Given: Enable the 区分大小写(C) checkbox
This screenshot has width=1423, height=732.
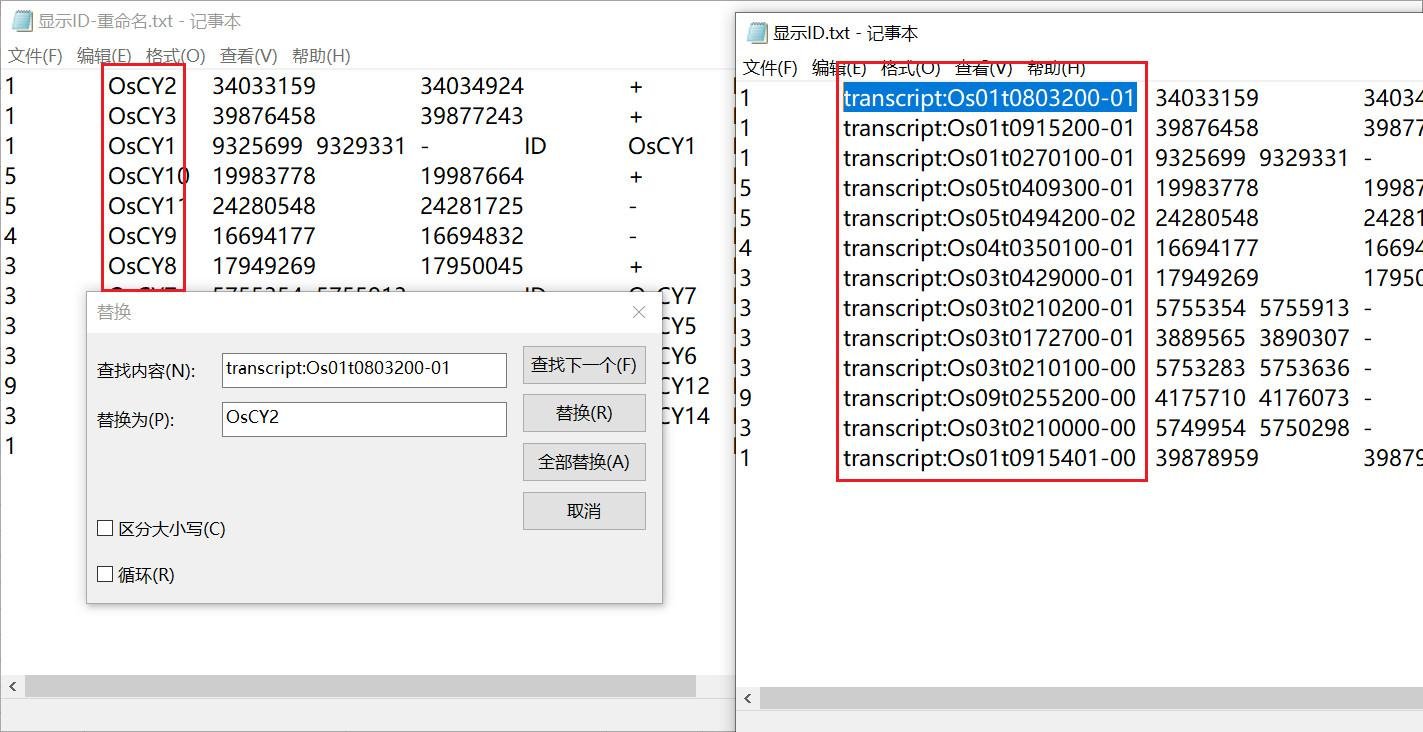Looking at the screenshot, I should click(105, 528).
